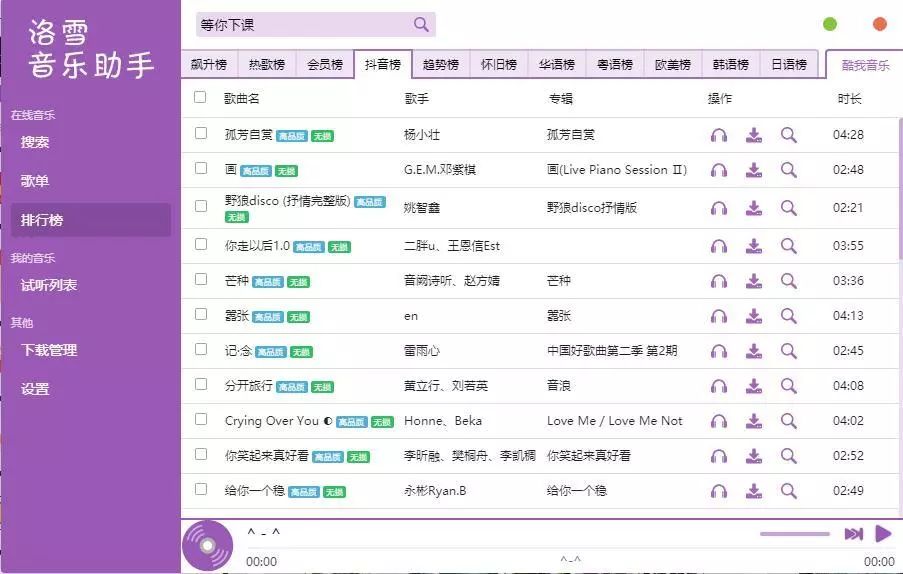903x574 pixels.
Task: Search for 记·念 using row magnifier
Action: point(789,351)
